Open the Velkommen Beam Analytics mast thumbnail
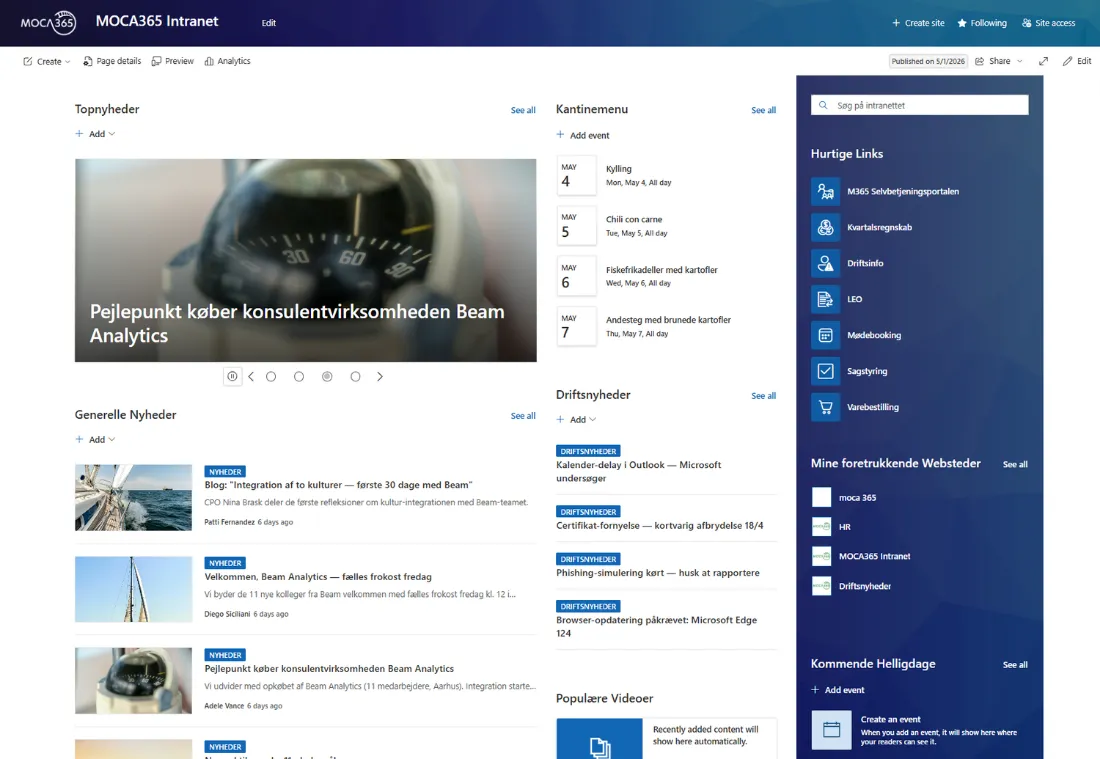This screenshot has width=1100, height=759. pyautogui.click(x=133, y=589)
